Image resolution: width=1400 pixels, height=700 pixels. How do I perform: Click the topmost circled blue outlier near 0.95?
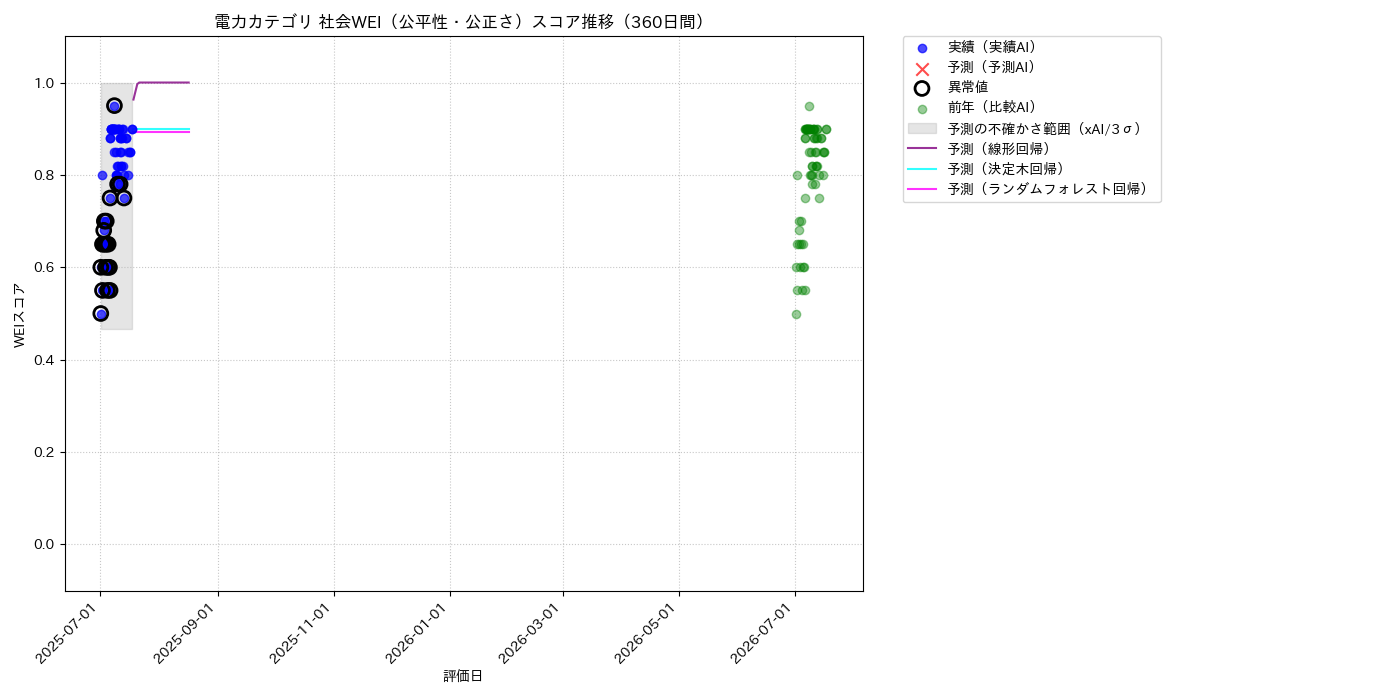point(114,106)
